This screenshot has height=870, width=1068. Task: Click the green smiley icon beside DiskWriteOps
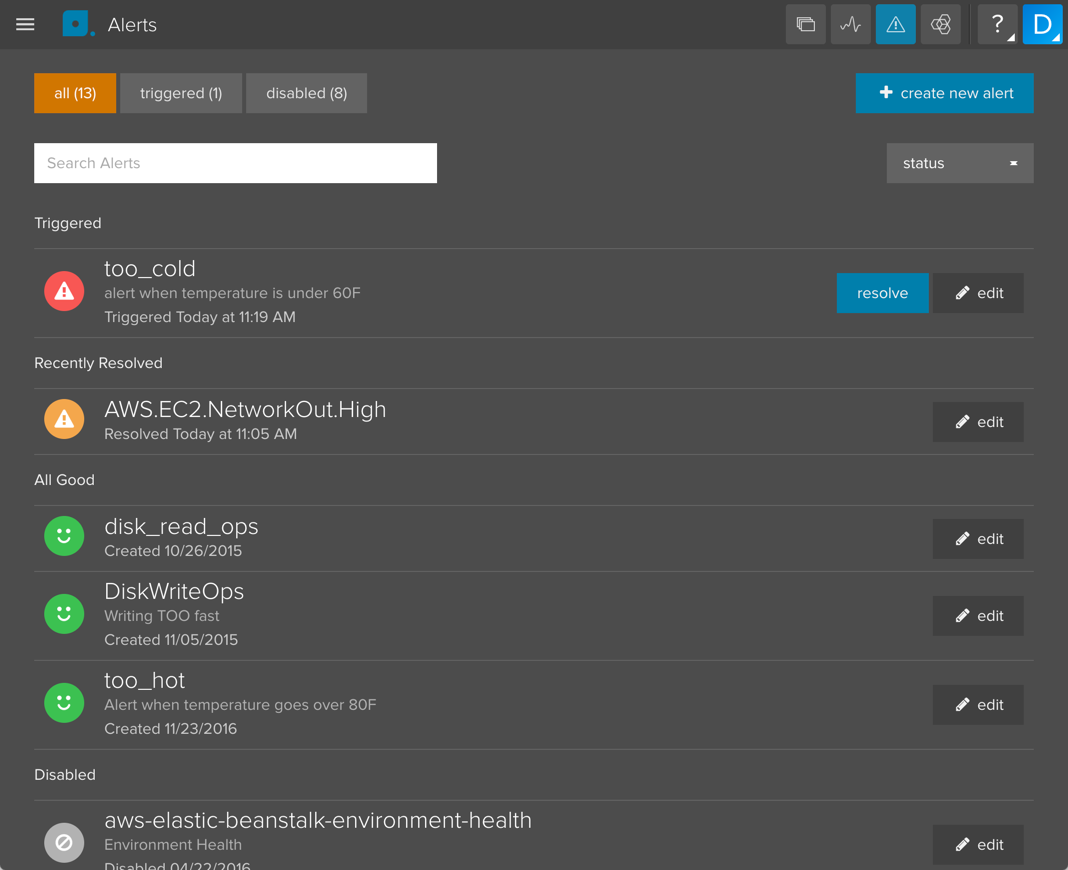click(x=64, y=614)
